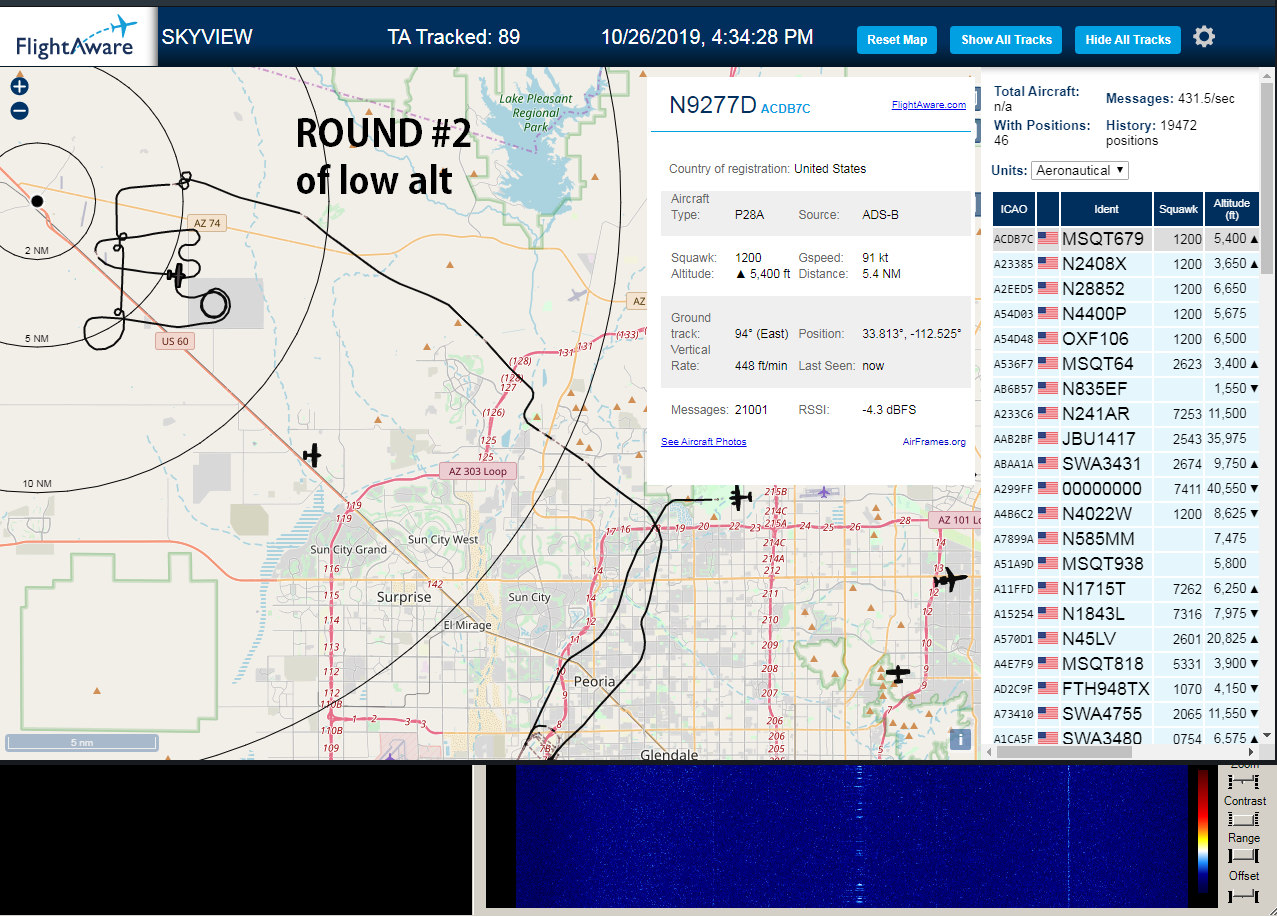Click the Hide All Tracks button

1128,40
